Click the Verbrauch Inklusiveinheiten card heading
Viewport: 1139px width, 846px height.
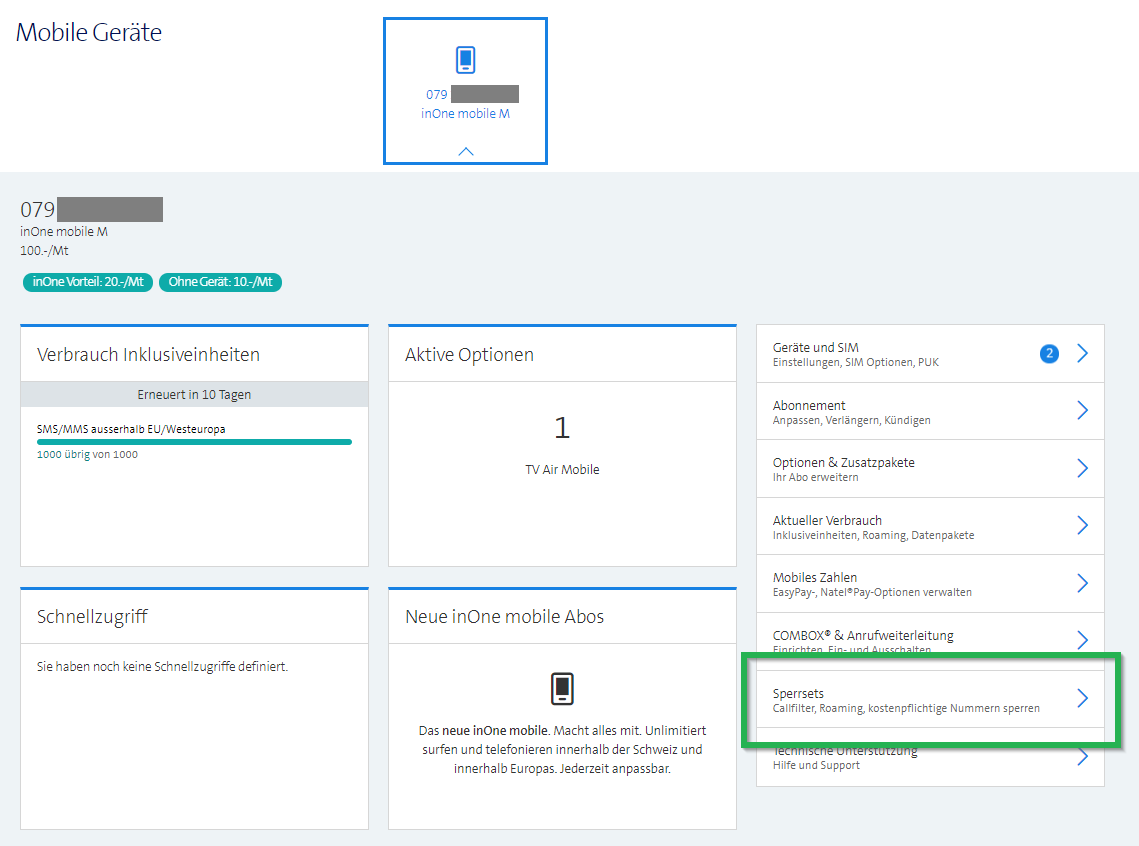coord(148,355)
